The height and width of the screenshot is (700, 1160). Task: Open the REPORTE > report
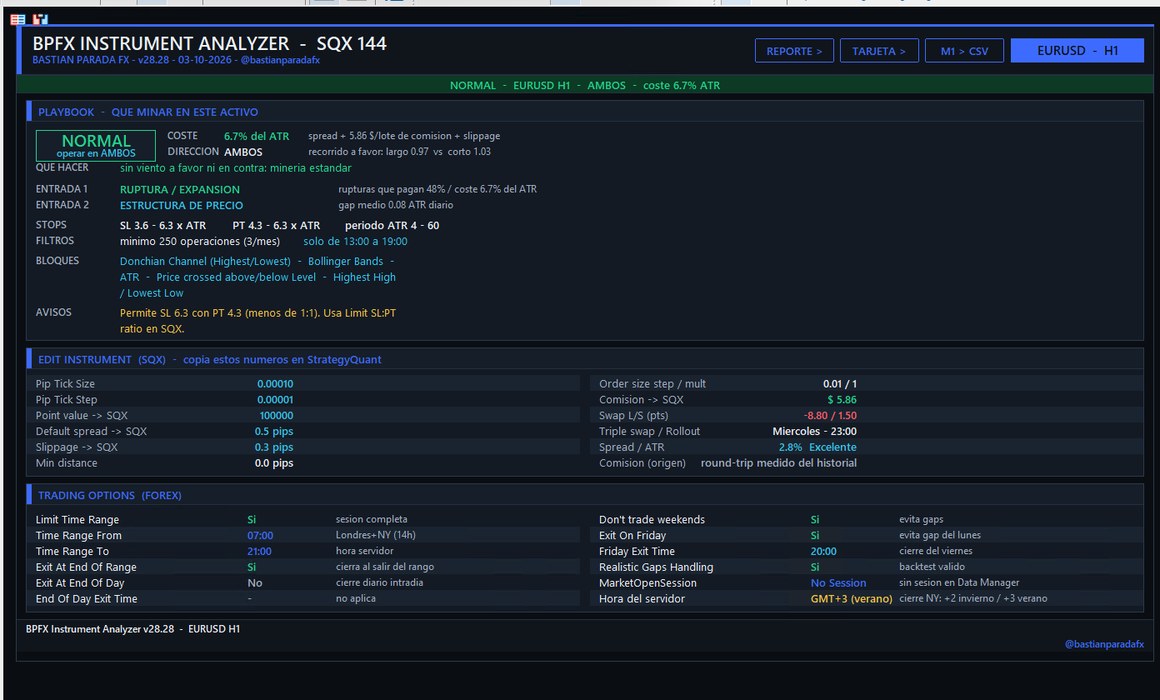[794, 51]
